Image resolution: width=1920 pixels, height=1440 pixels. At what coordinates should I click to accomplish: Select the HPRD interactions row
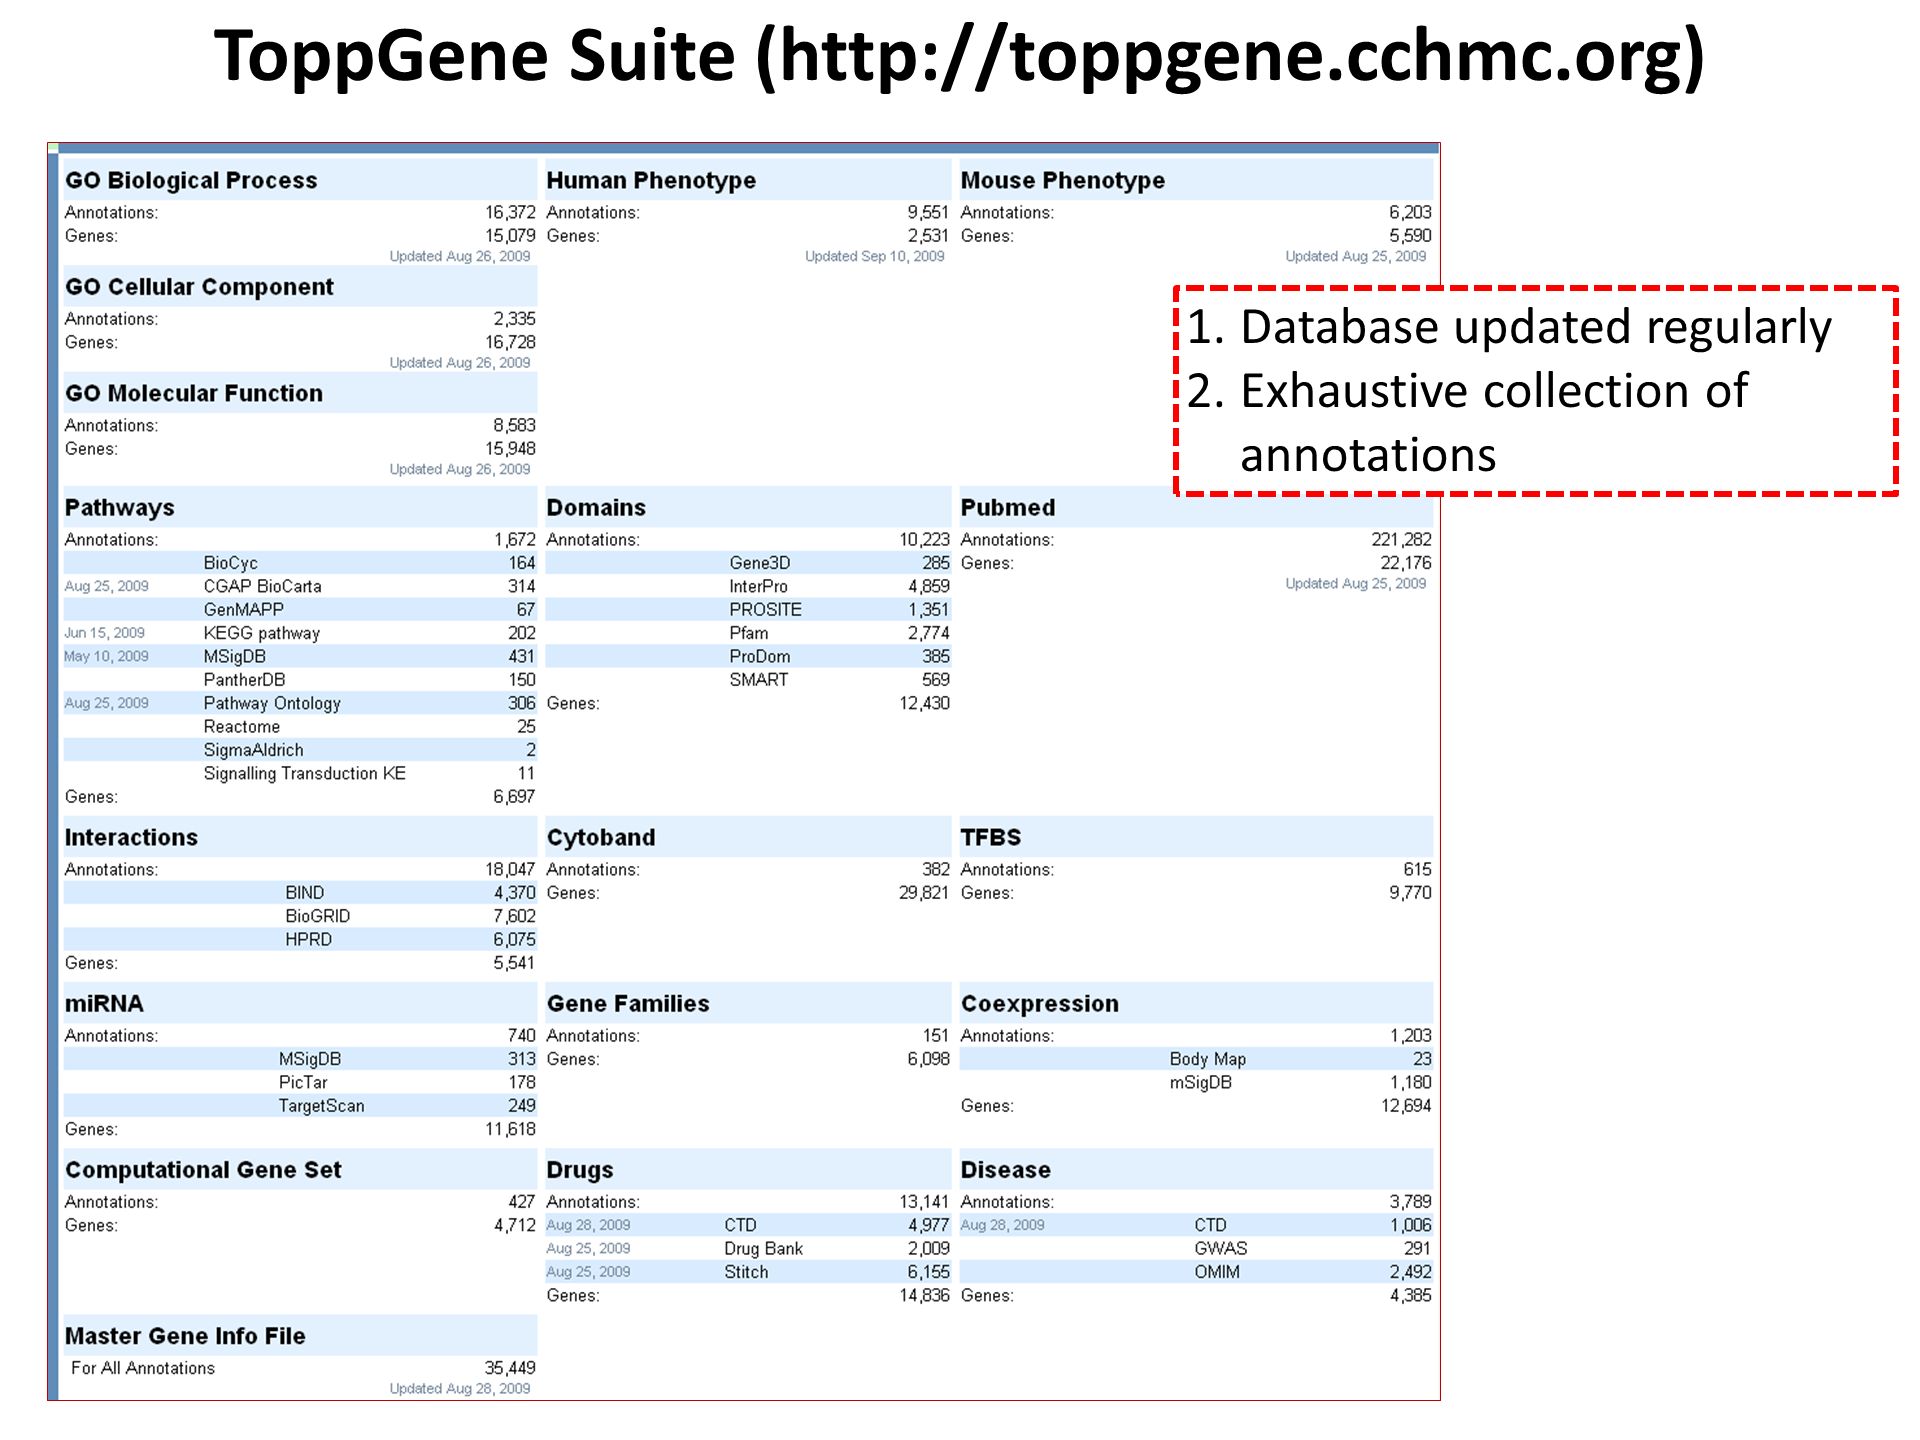(300, 939)
